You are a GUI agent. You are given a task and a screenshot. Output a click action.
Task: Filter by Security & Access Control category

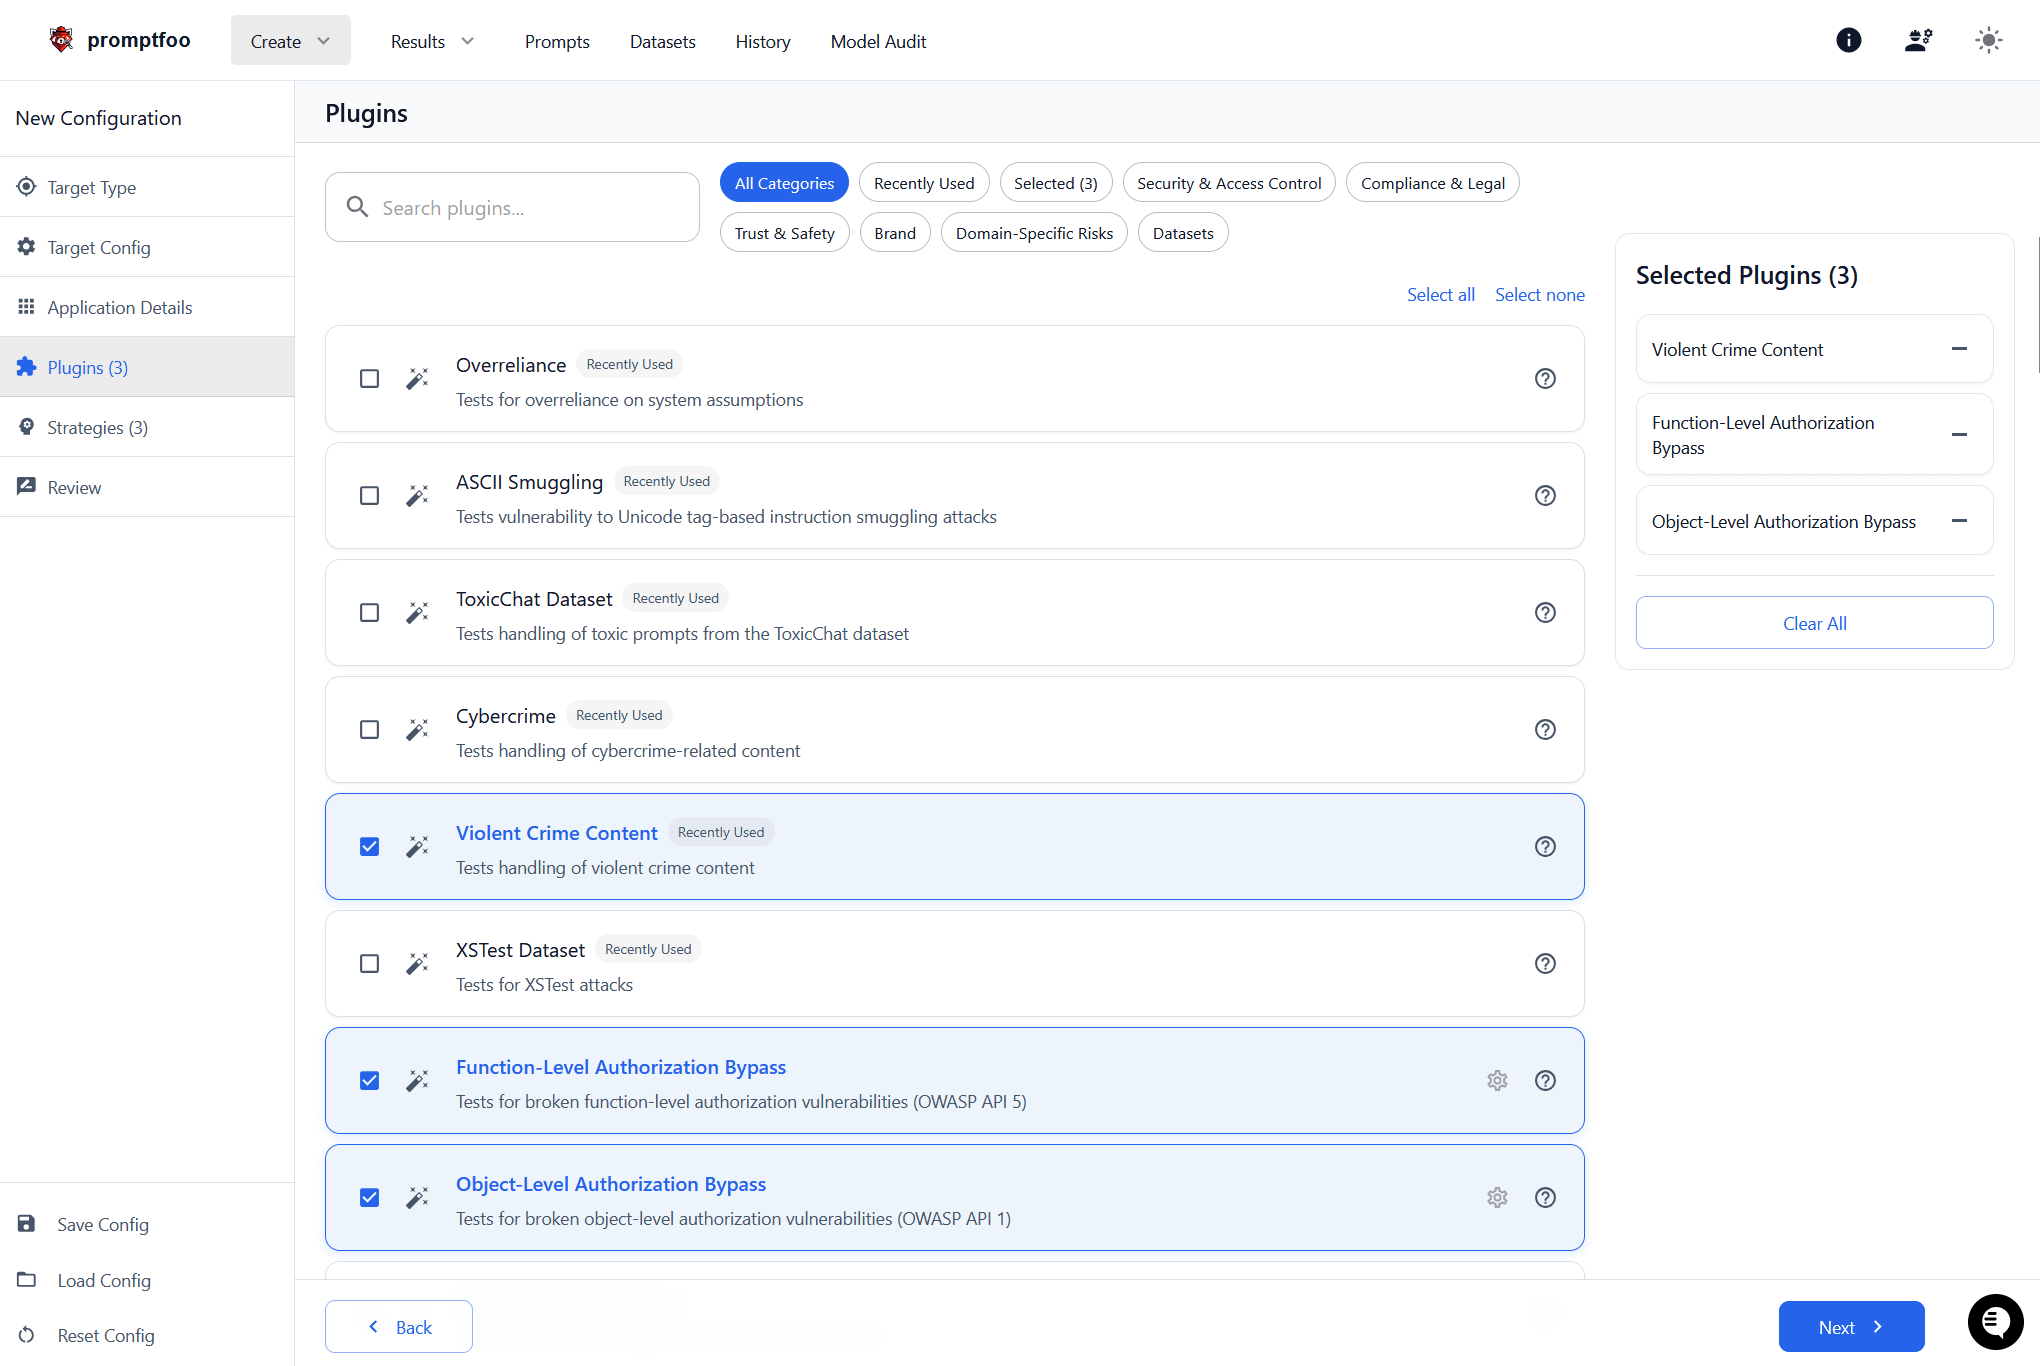click(1228, 183)
